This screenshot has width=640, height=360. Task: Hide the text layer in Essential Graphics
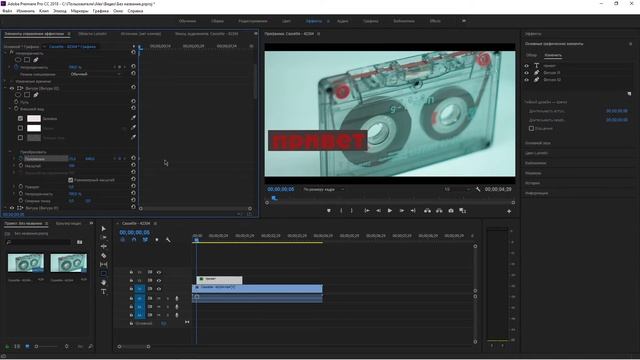[527, 66]
